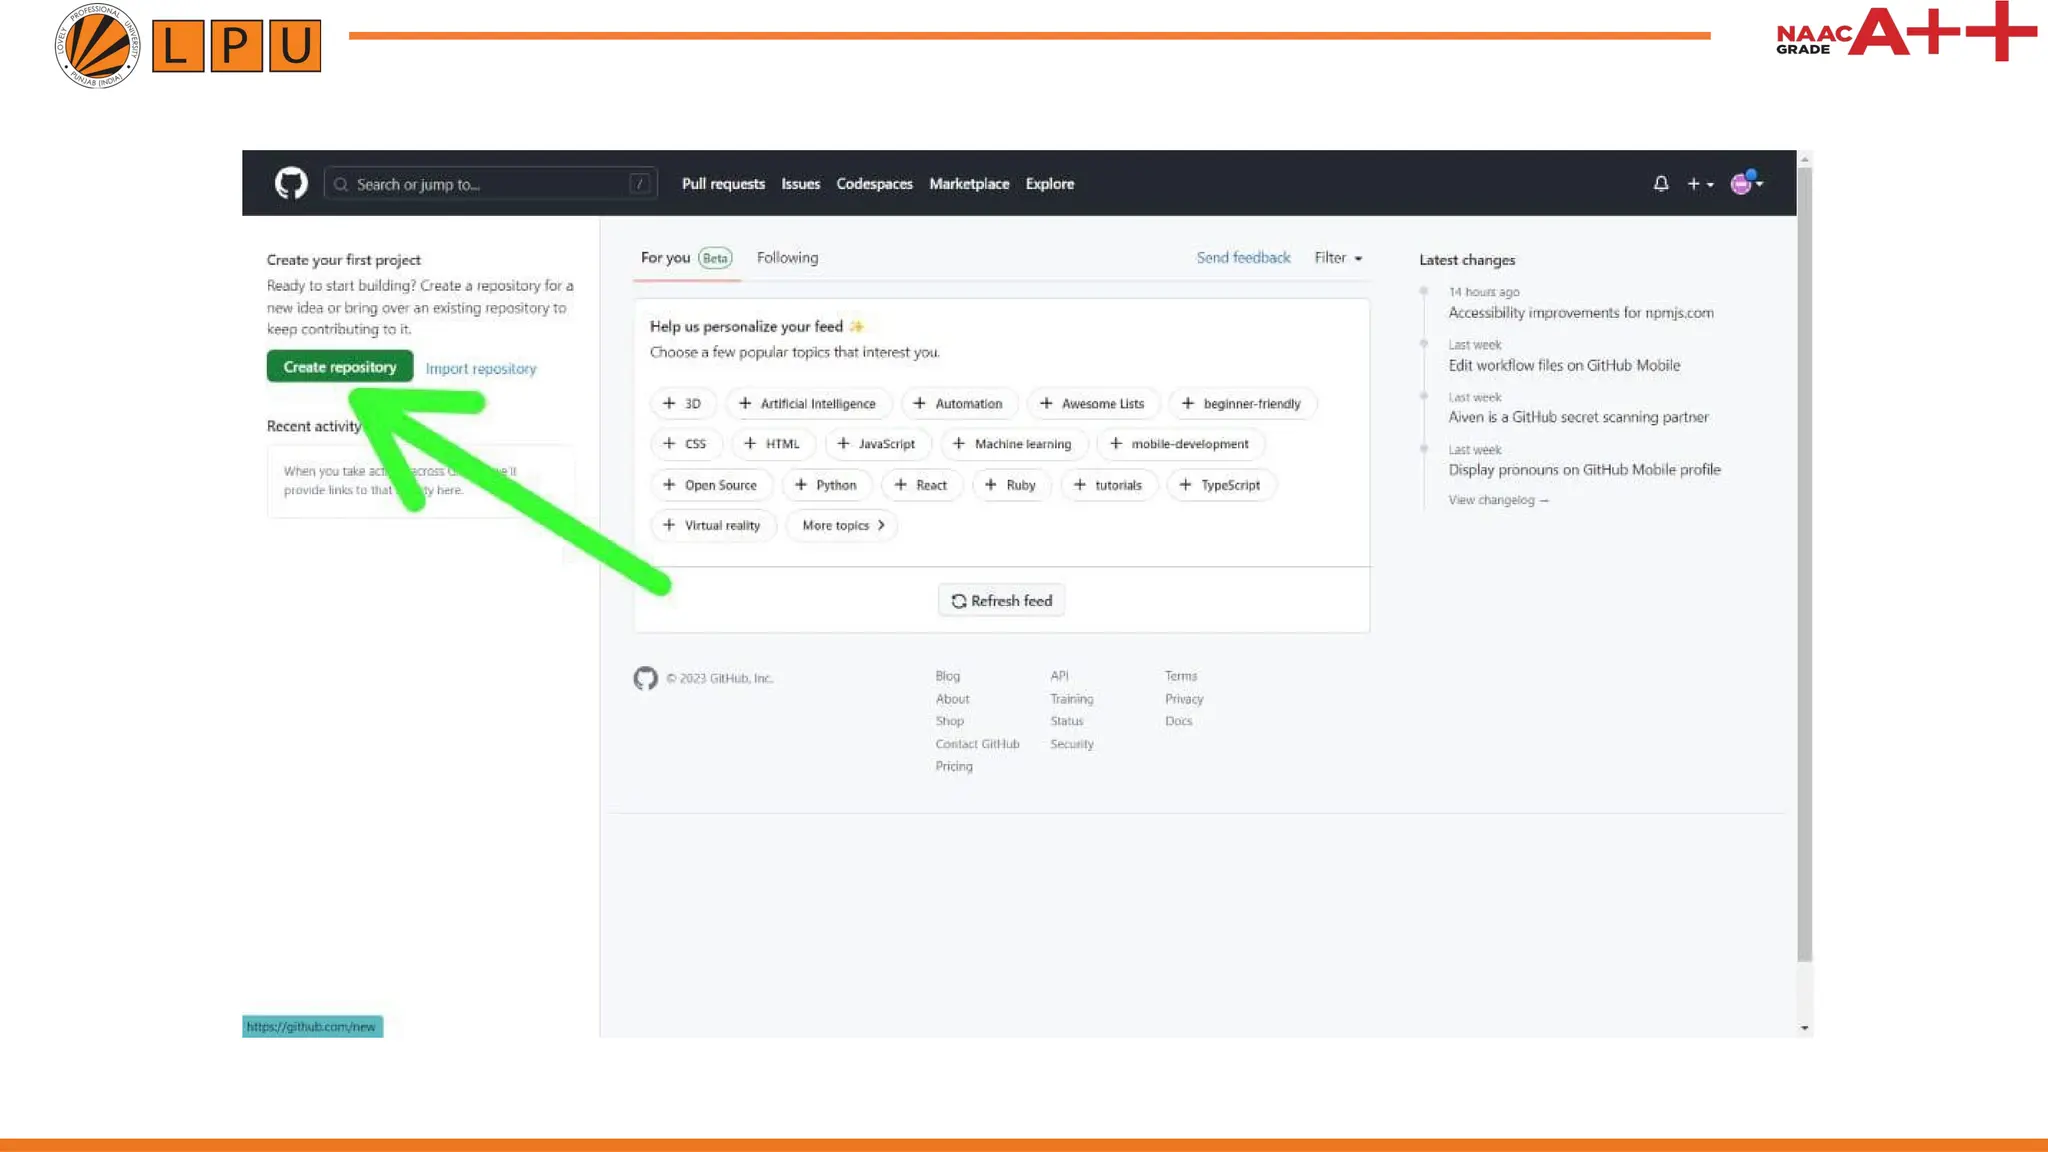Viewport: 2048px width, 1152px height.
Task: Open the notifications bell icon
Action: pyautogui.click(x=1661, y=184)
